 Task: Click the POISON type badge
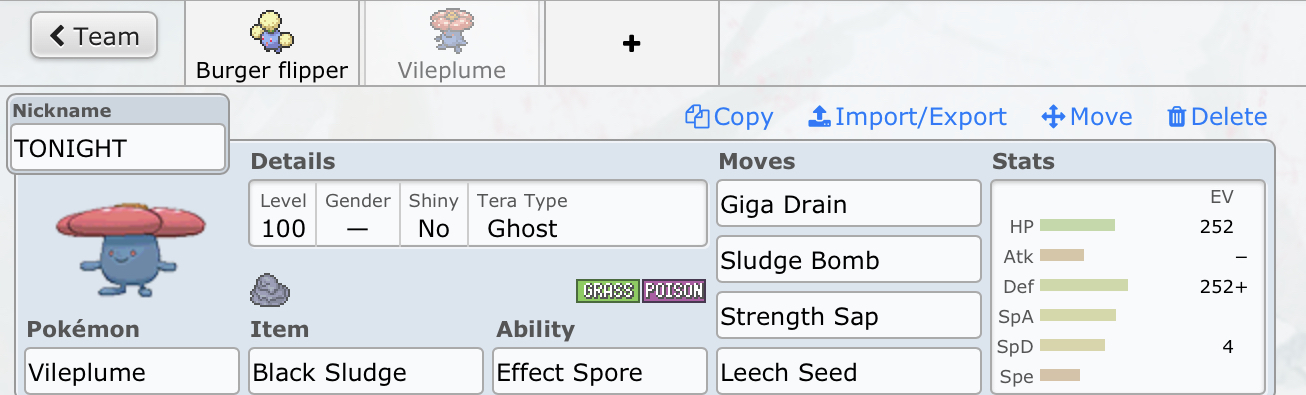(673, 291)
